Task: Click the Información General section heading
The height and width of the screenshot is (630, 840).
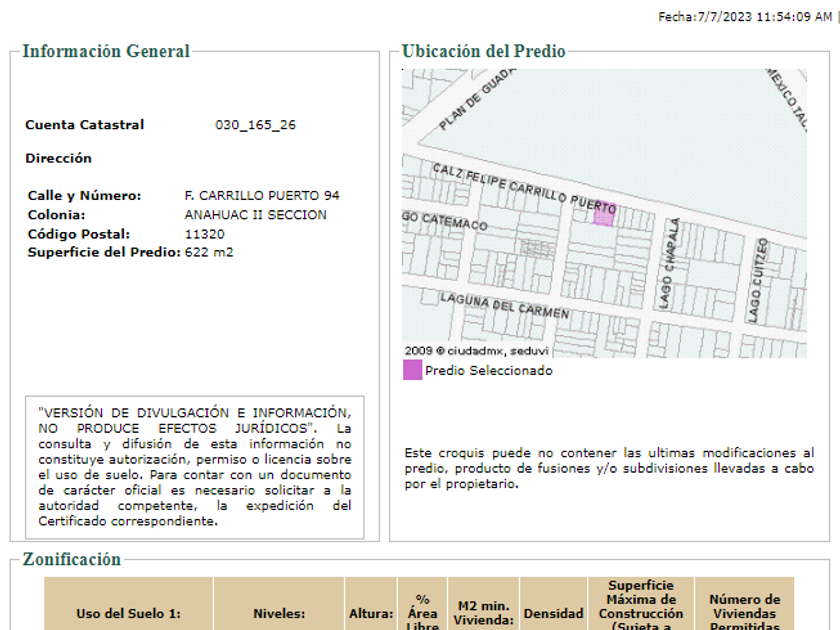Action: [106, 52]
